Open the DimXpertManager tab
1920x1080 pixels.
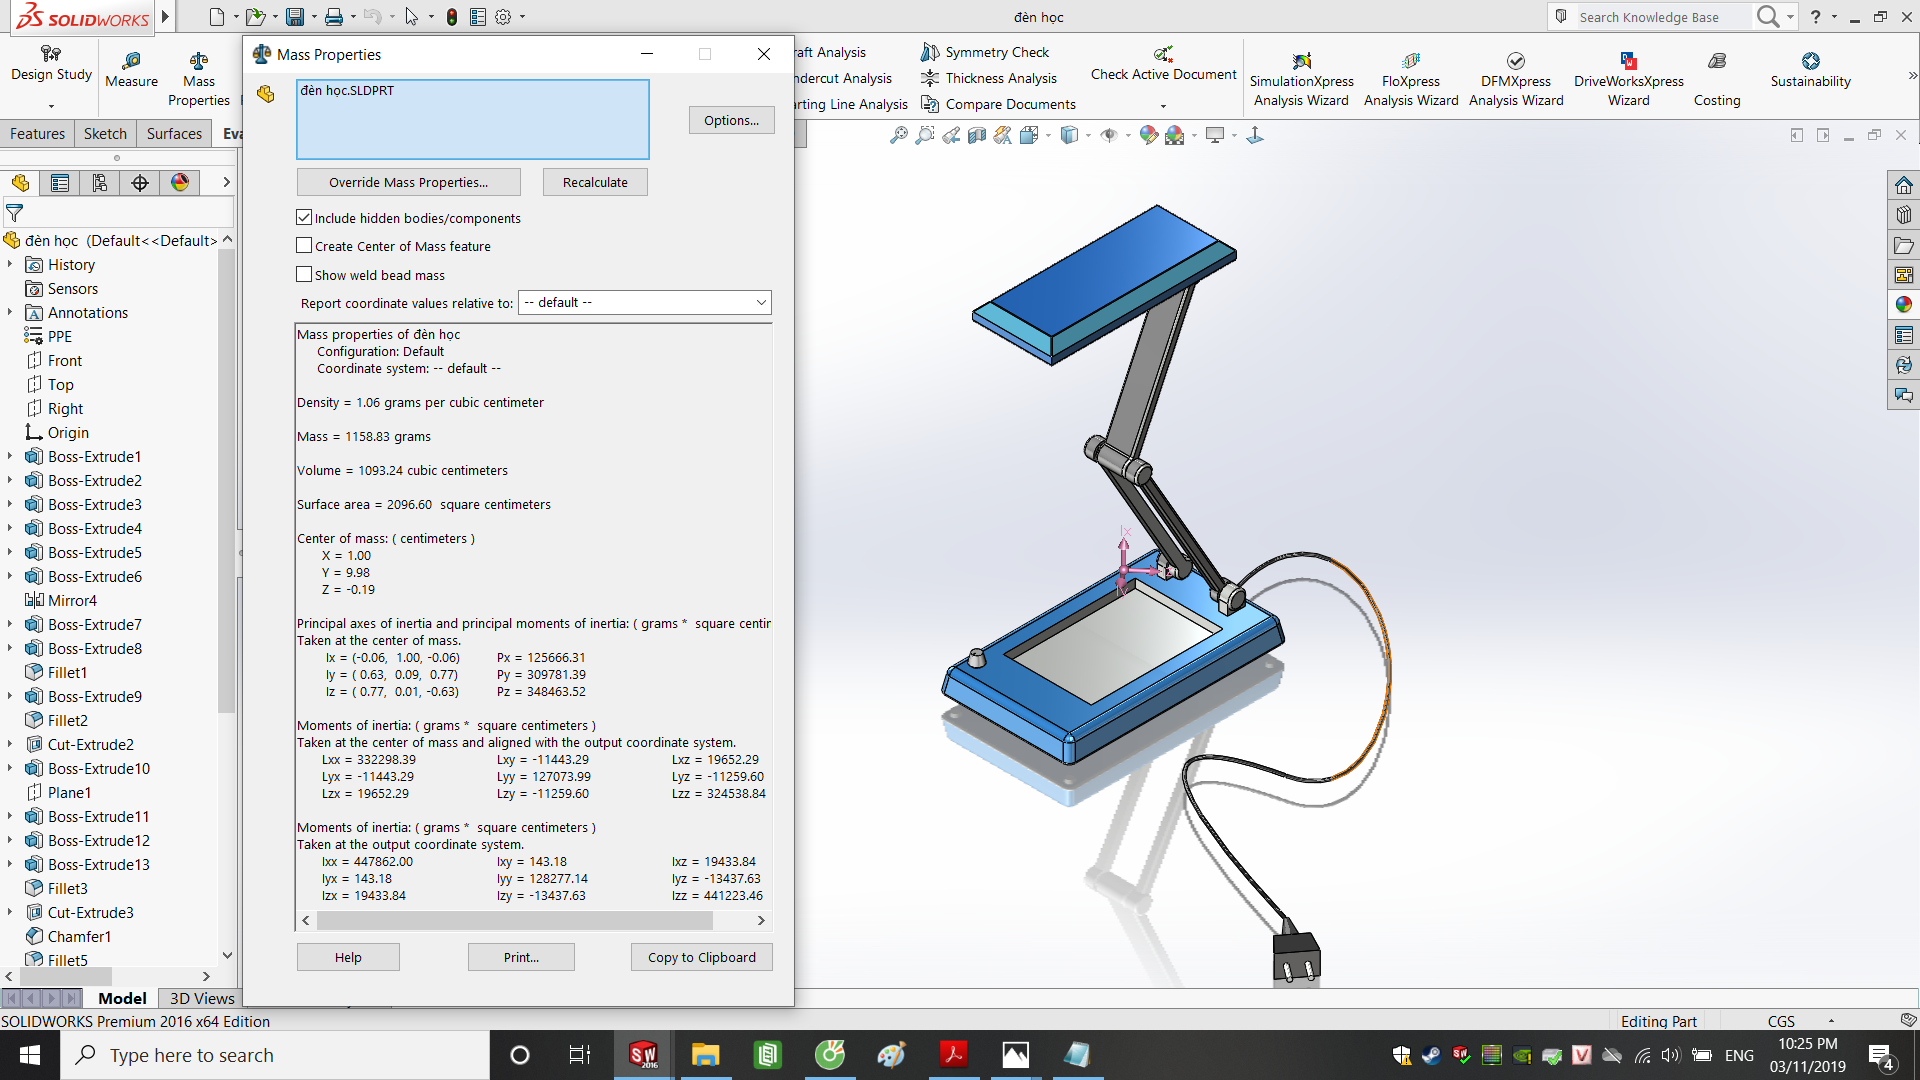click(140, 183)
